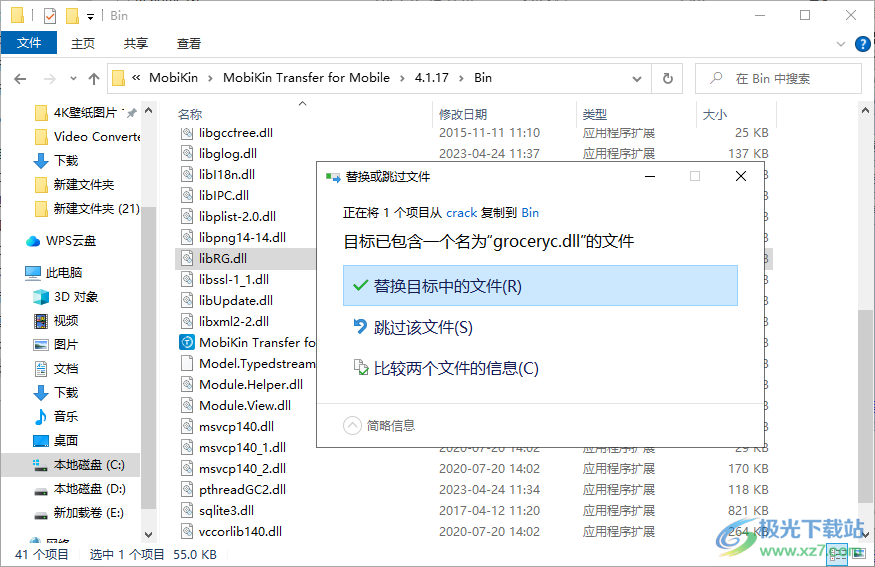Image resolution: width=875 pixels, height=567 pixels.
Task: Sort by 修改日期 column header
Action: 463,114
